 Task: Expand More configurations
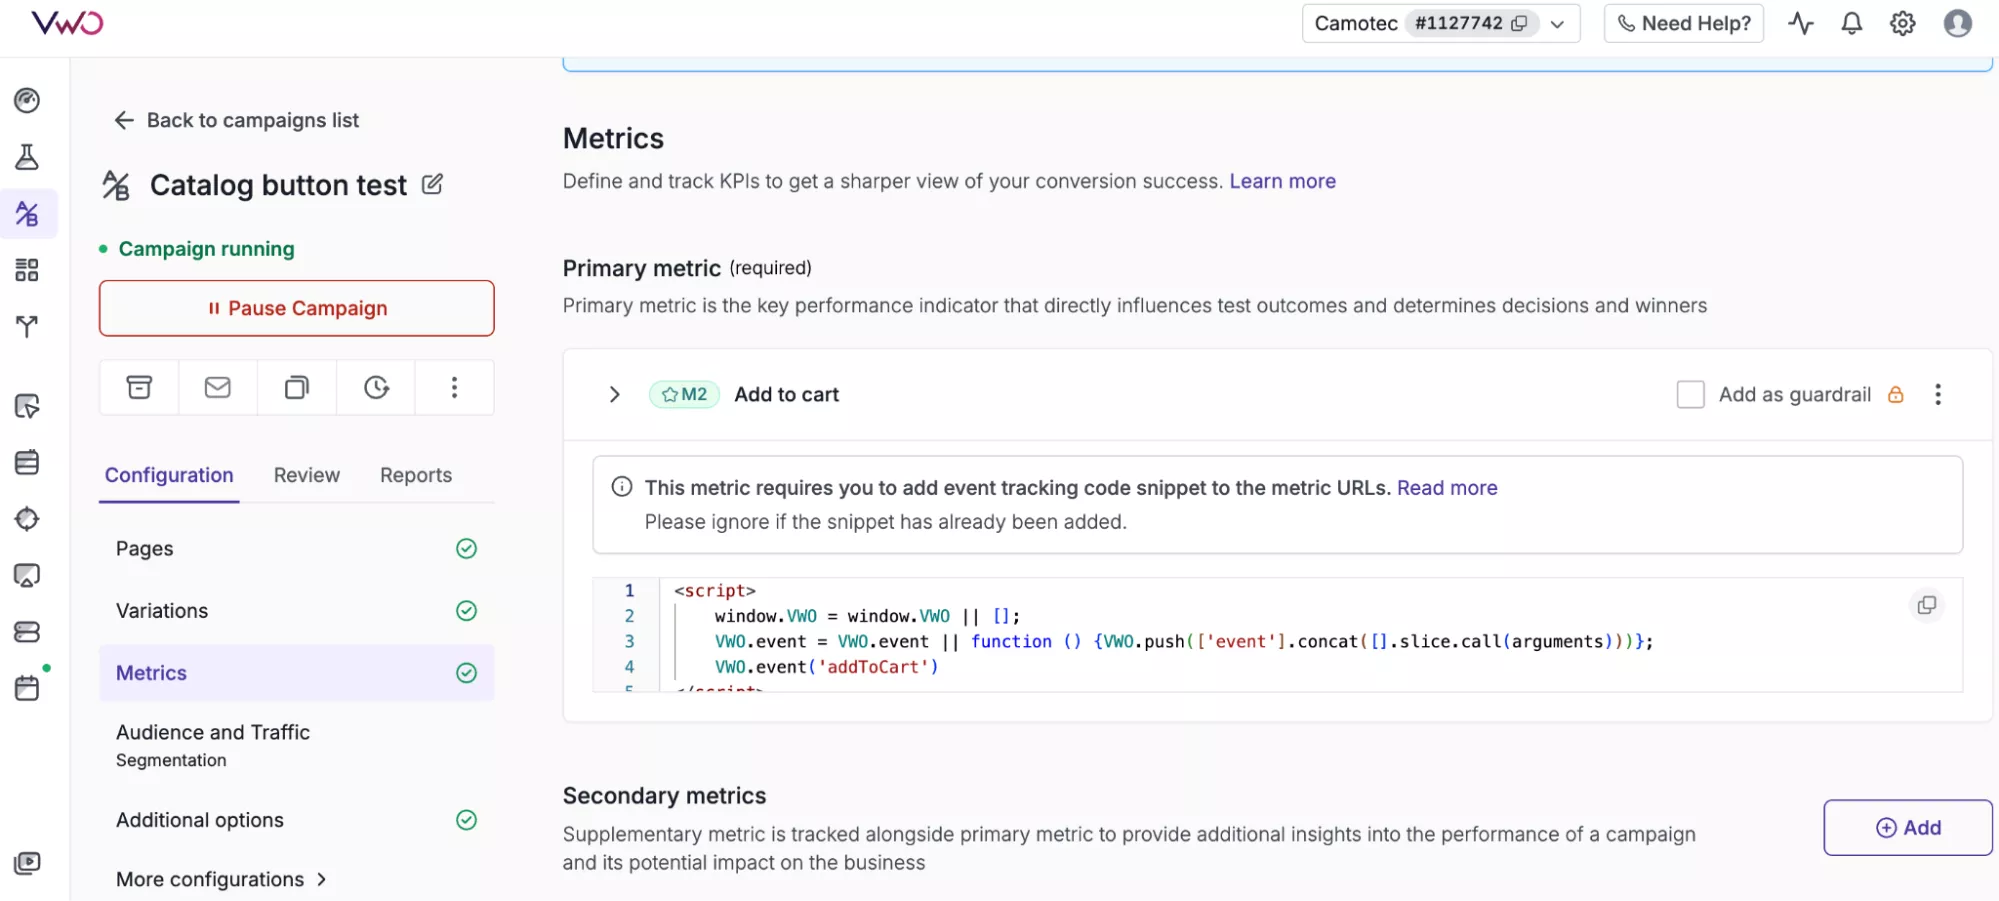221,879
